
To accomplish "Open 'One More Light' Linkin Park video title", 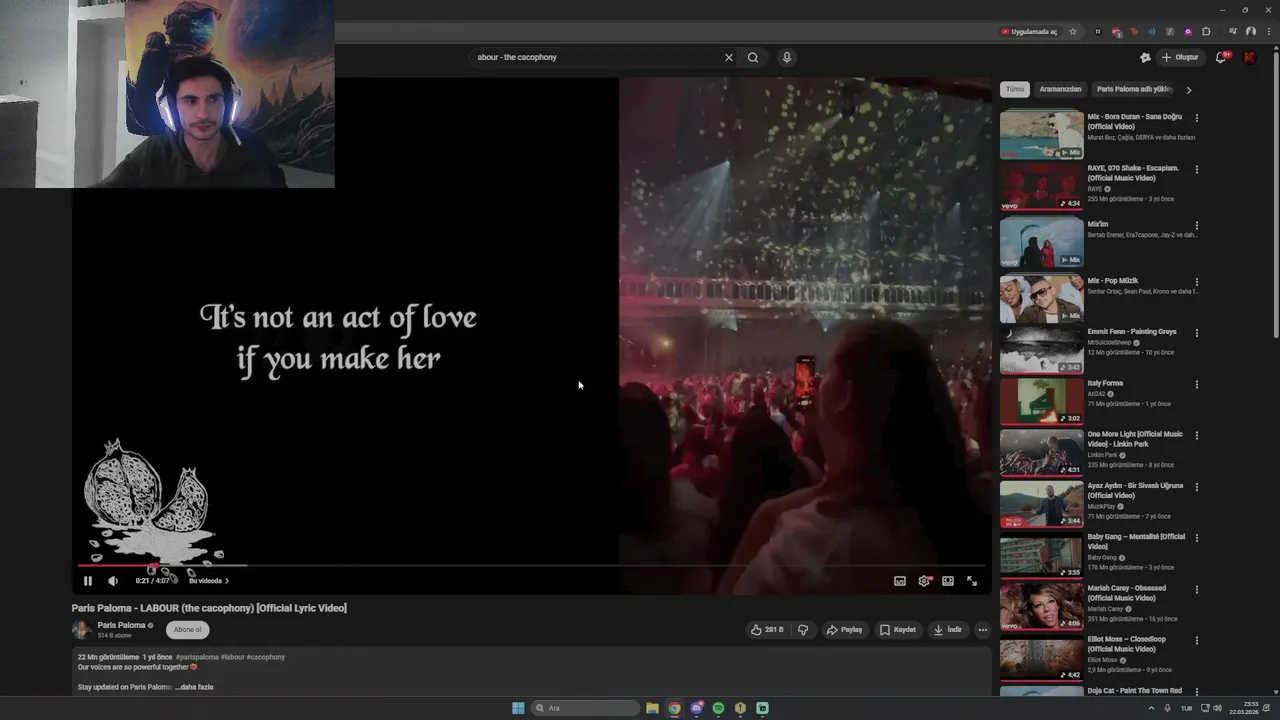I will click(x=1135, y=439).
